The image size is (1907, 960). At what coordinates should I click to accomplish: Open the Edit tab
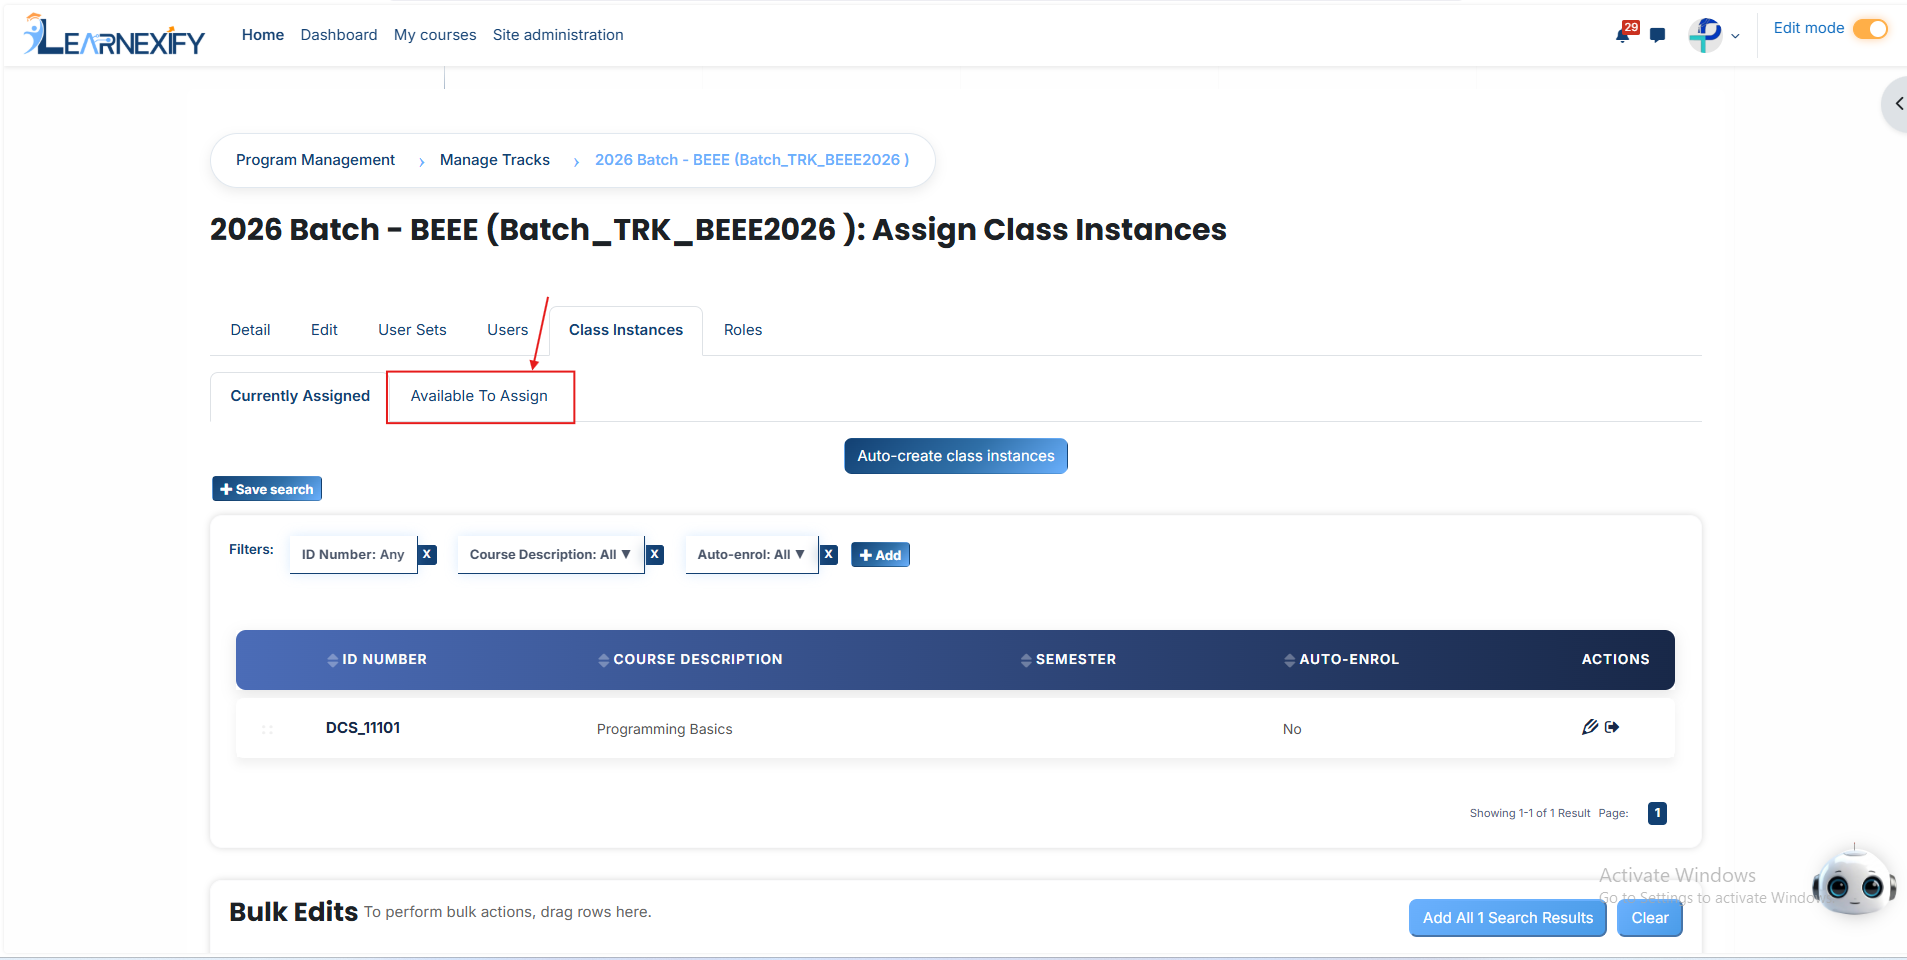click(324, 330)
